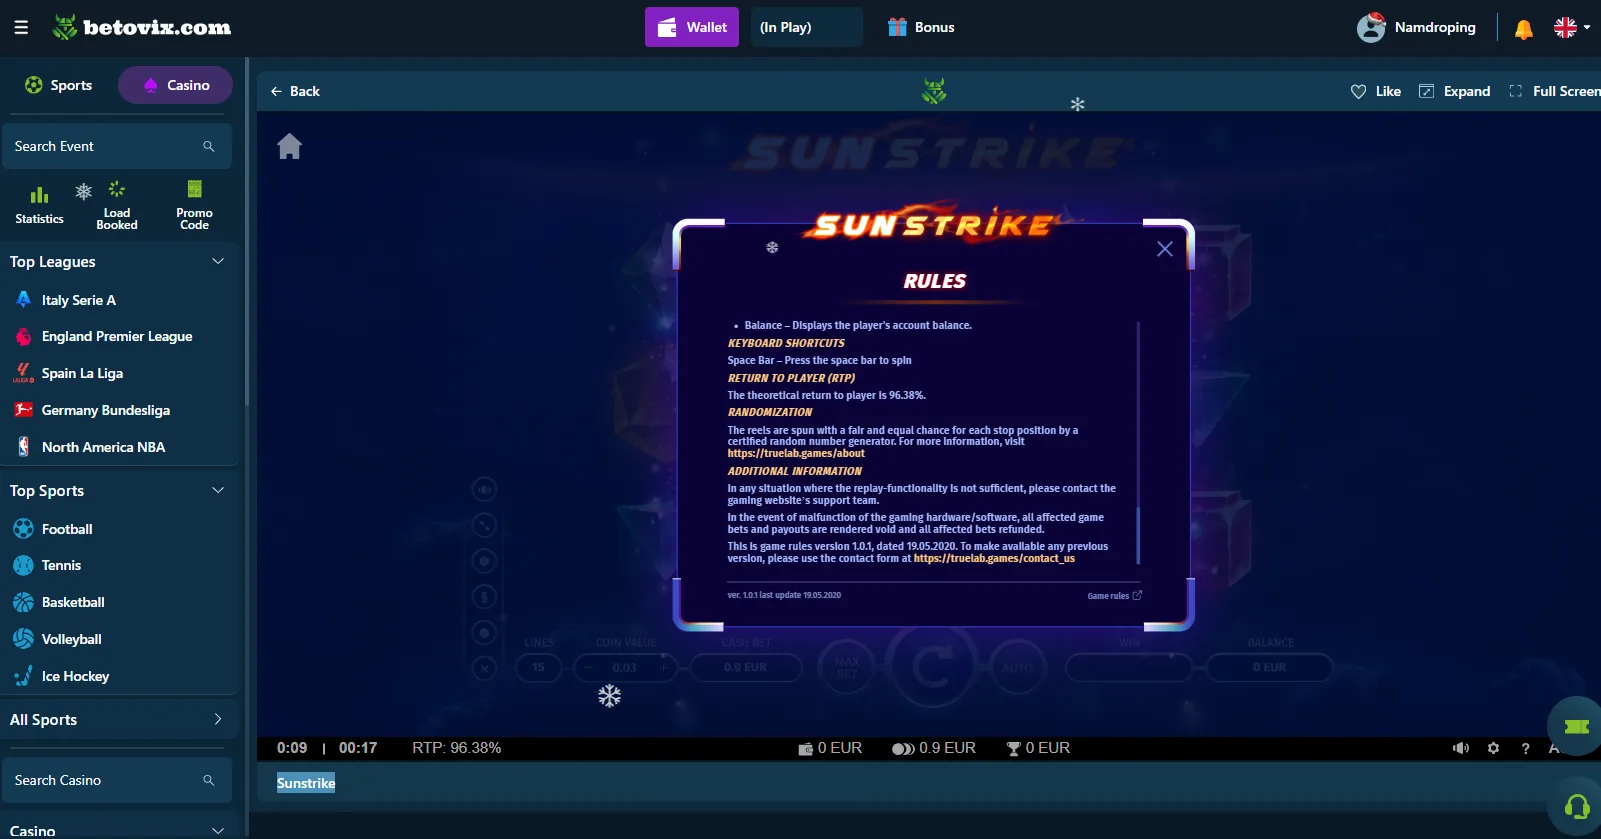Open the bet slip ticket button
This screenshot has width=1601, height=839.
pyautogui.click(x=1576, y=727)
